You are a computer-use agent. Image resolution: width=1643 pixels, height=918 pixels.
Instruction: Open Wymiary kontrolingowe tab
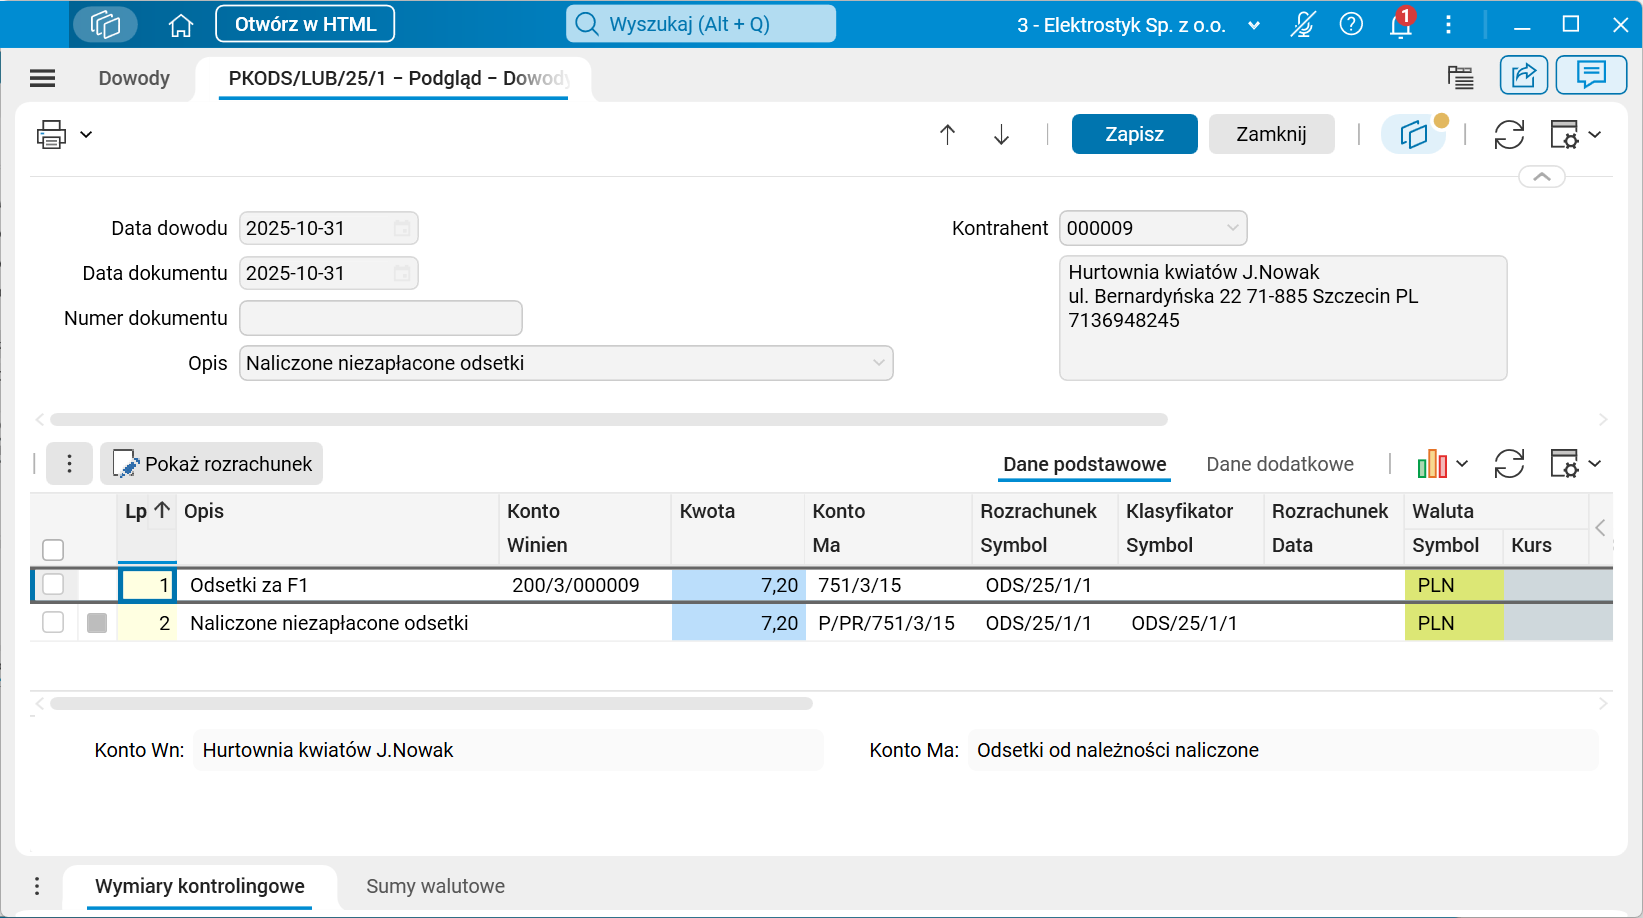(200, 886)
